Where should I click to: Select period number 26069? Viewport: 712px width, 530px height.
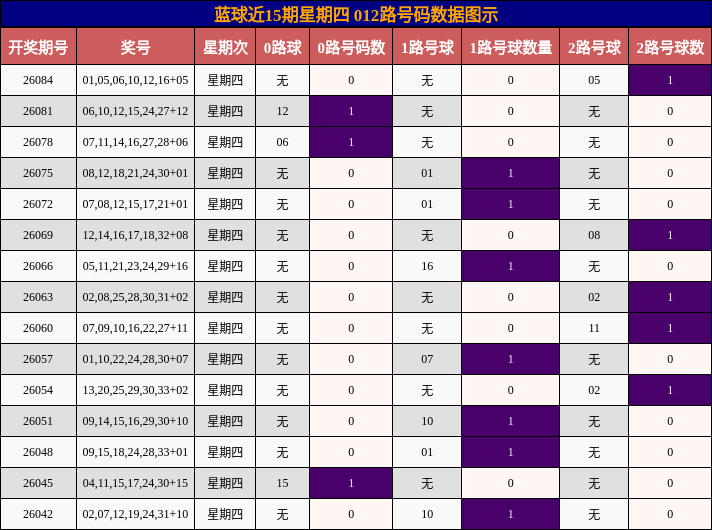(x=38, y=235)
